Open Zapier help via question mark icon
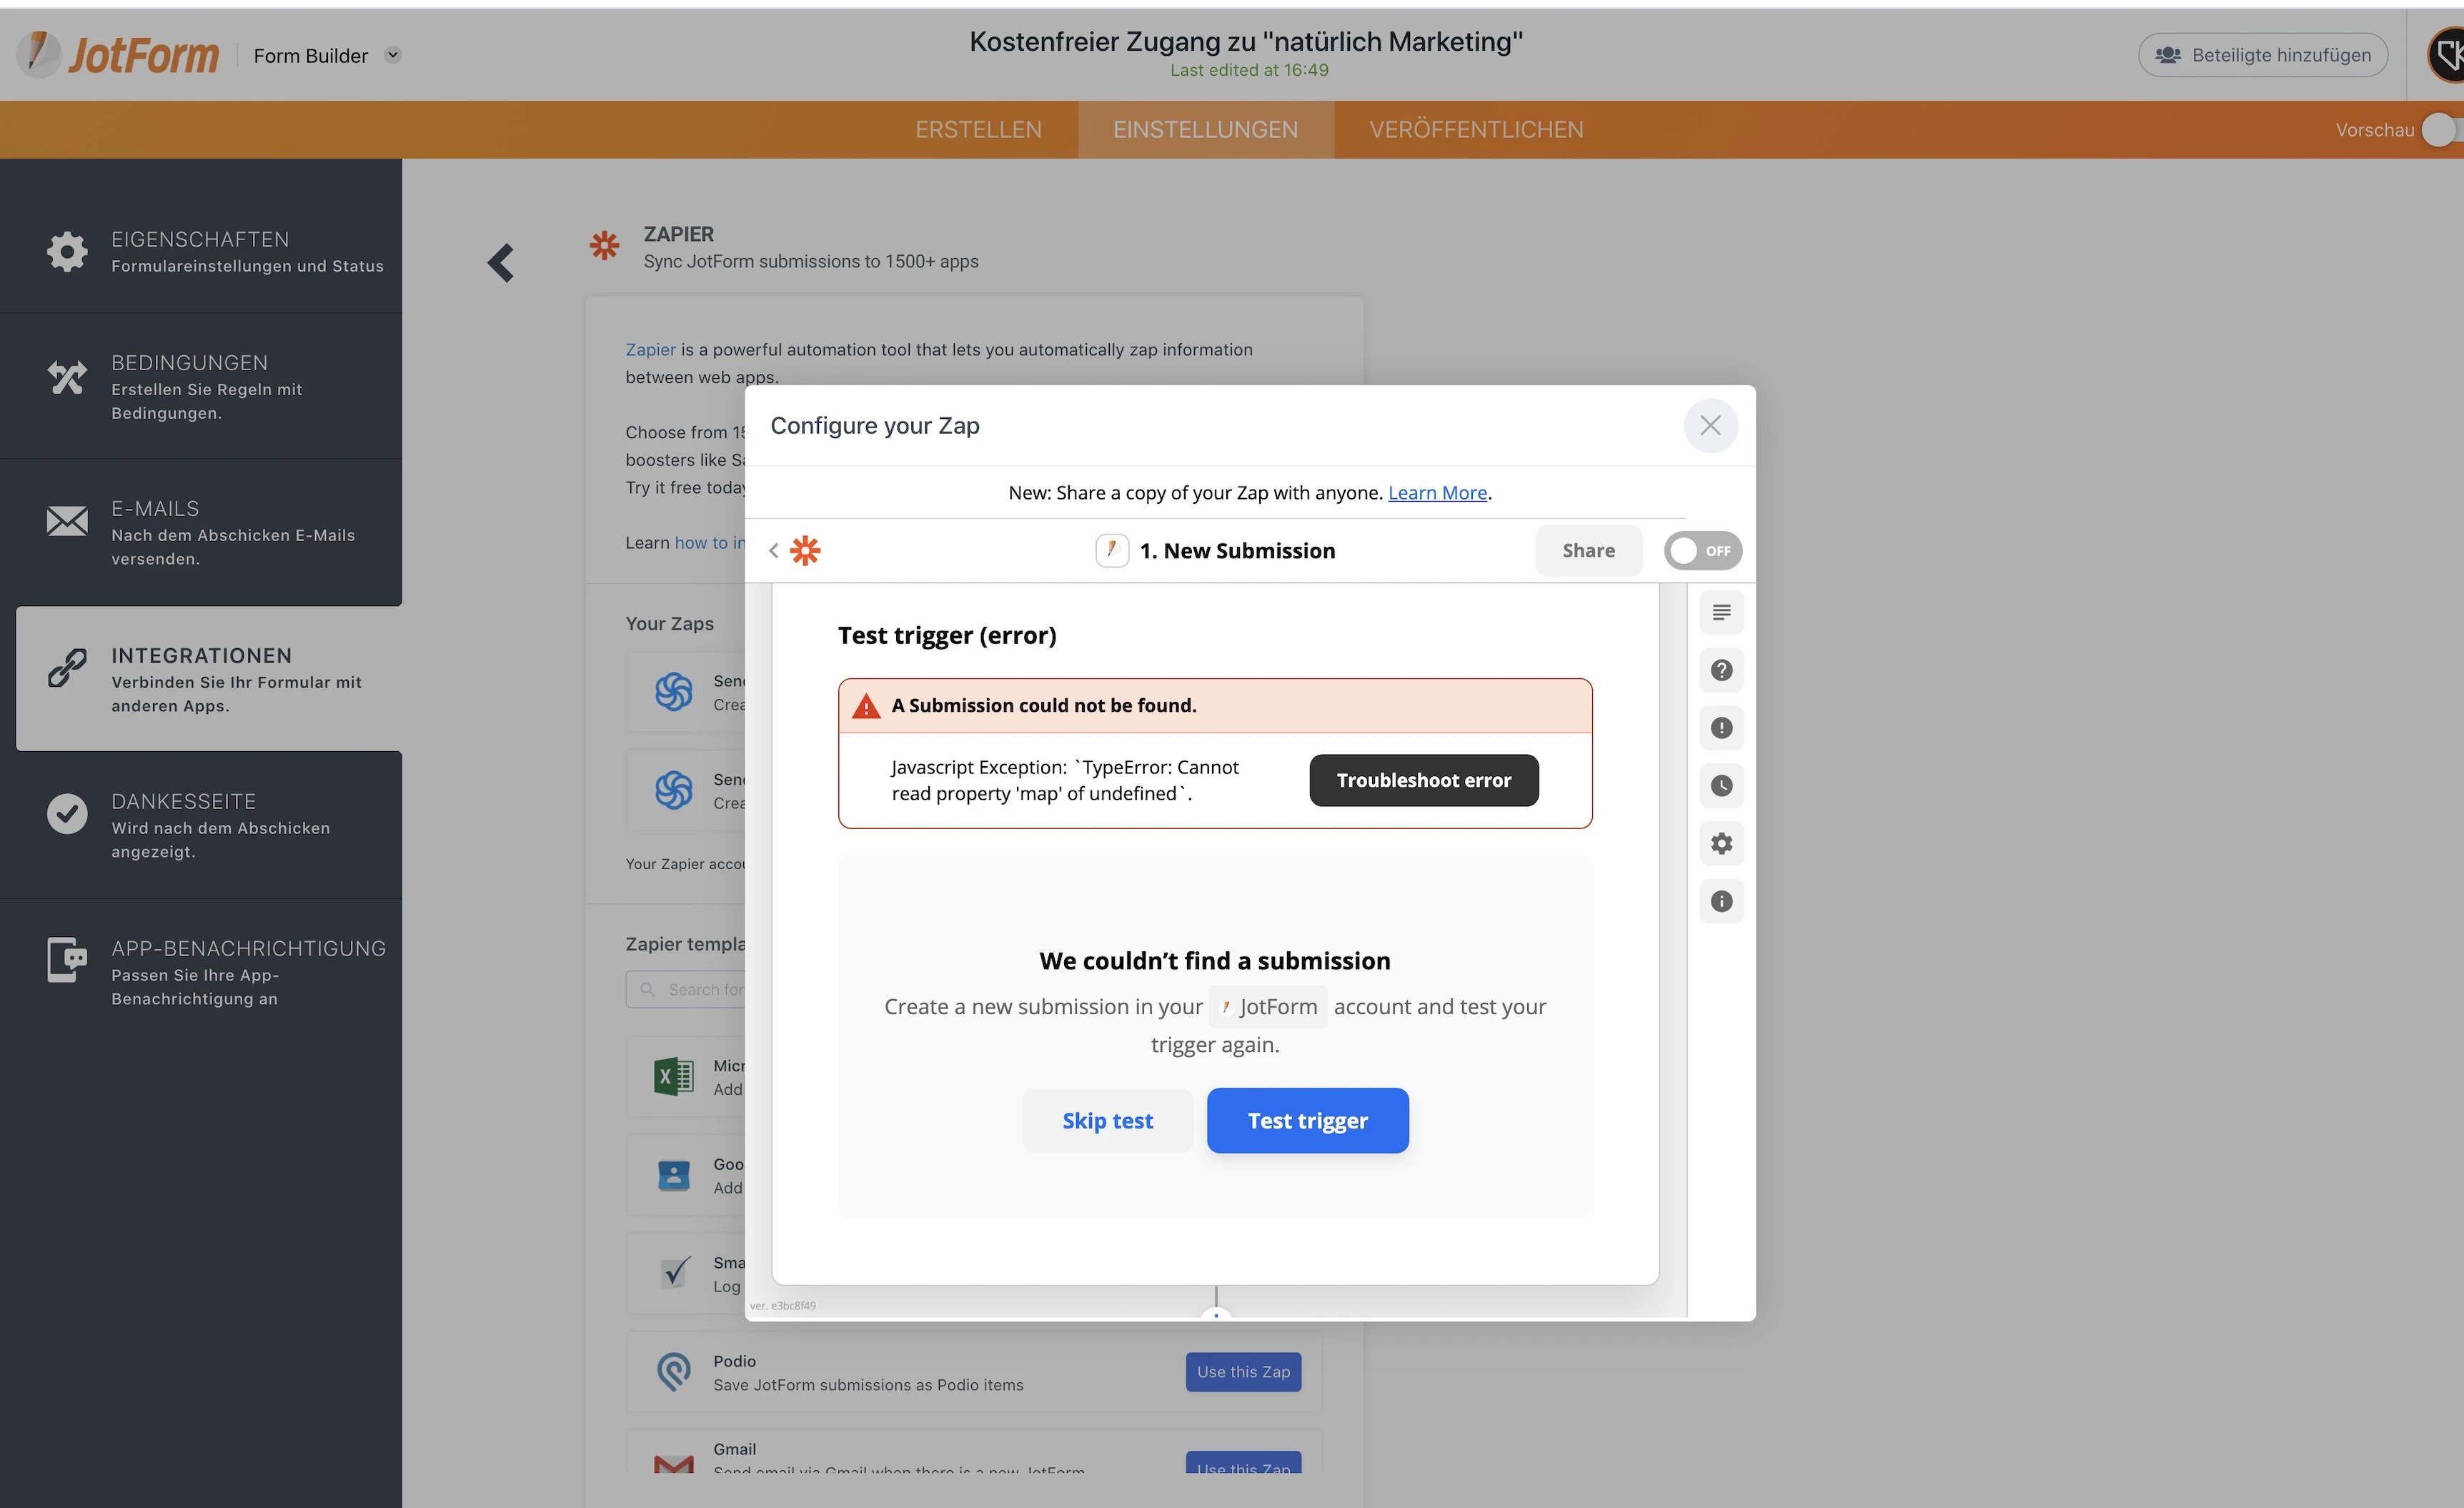 [x=1721, y=670]
